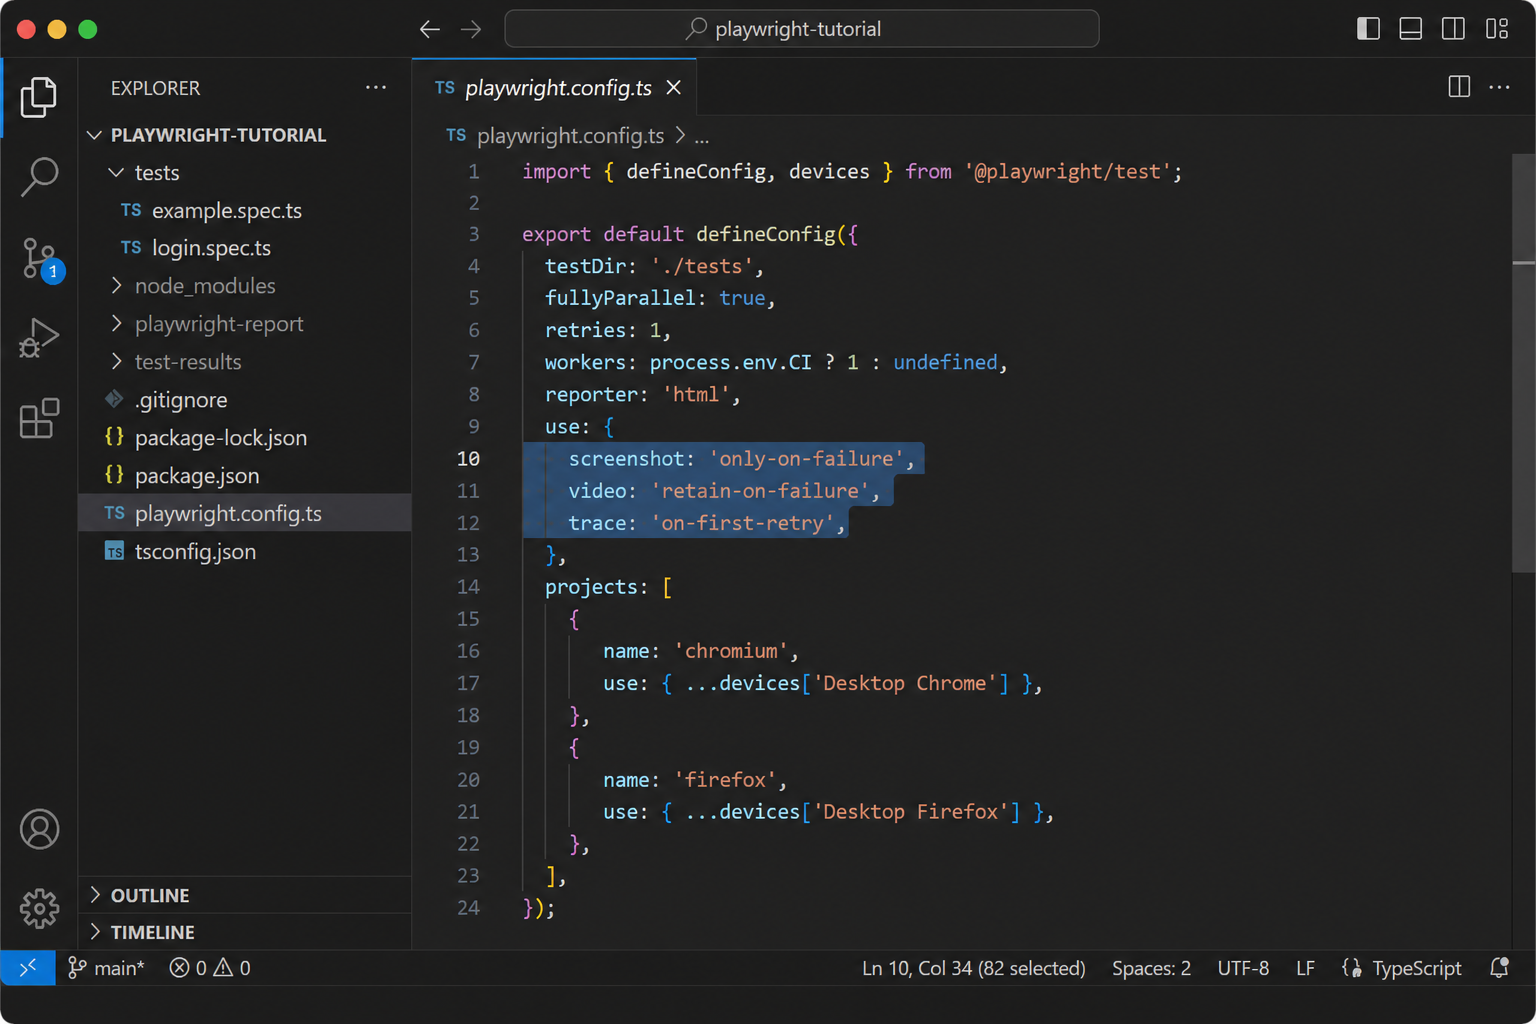Image resolution: width=1536 pixels, height=1024 pixels.
Task: Select playwright.config.ts in Explorer
Action: point(245,514)
